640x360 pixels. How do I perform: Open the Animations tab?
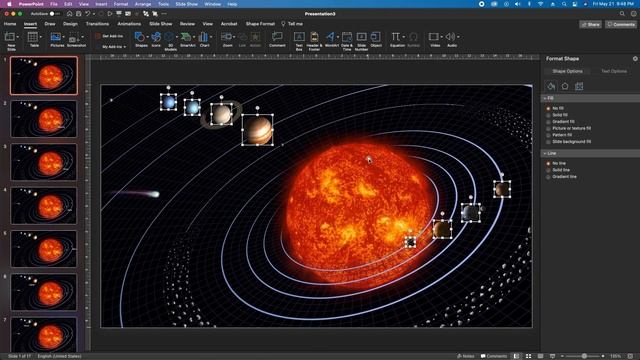click(x=129, y=24)
